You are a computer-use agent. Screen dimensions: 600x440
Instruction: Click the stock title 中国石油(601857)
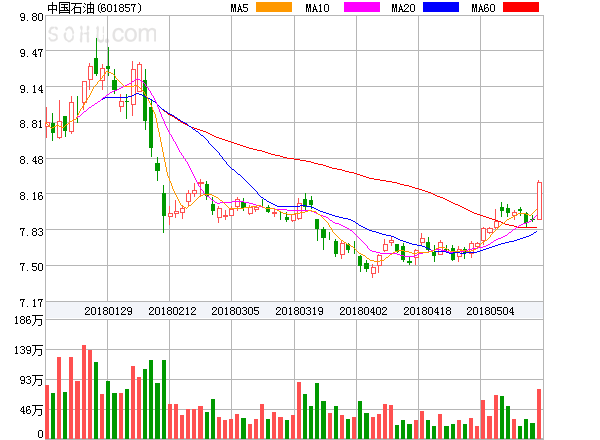94,8
